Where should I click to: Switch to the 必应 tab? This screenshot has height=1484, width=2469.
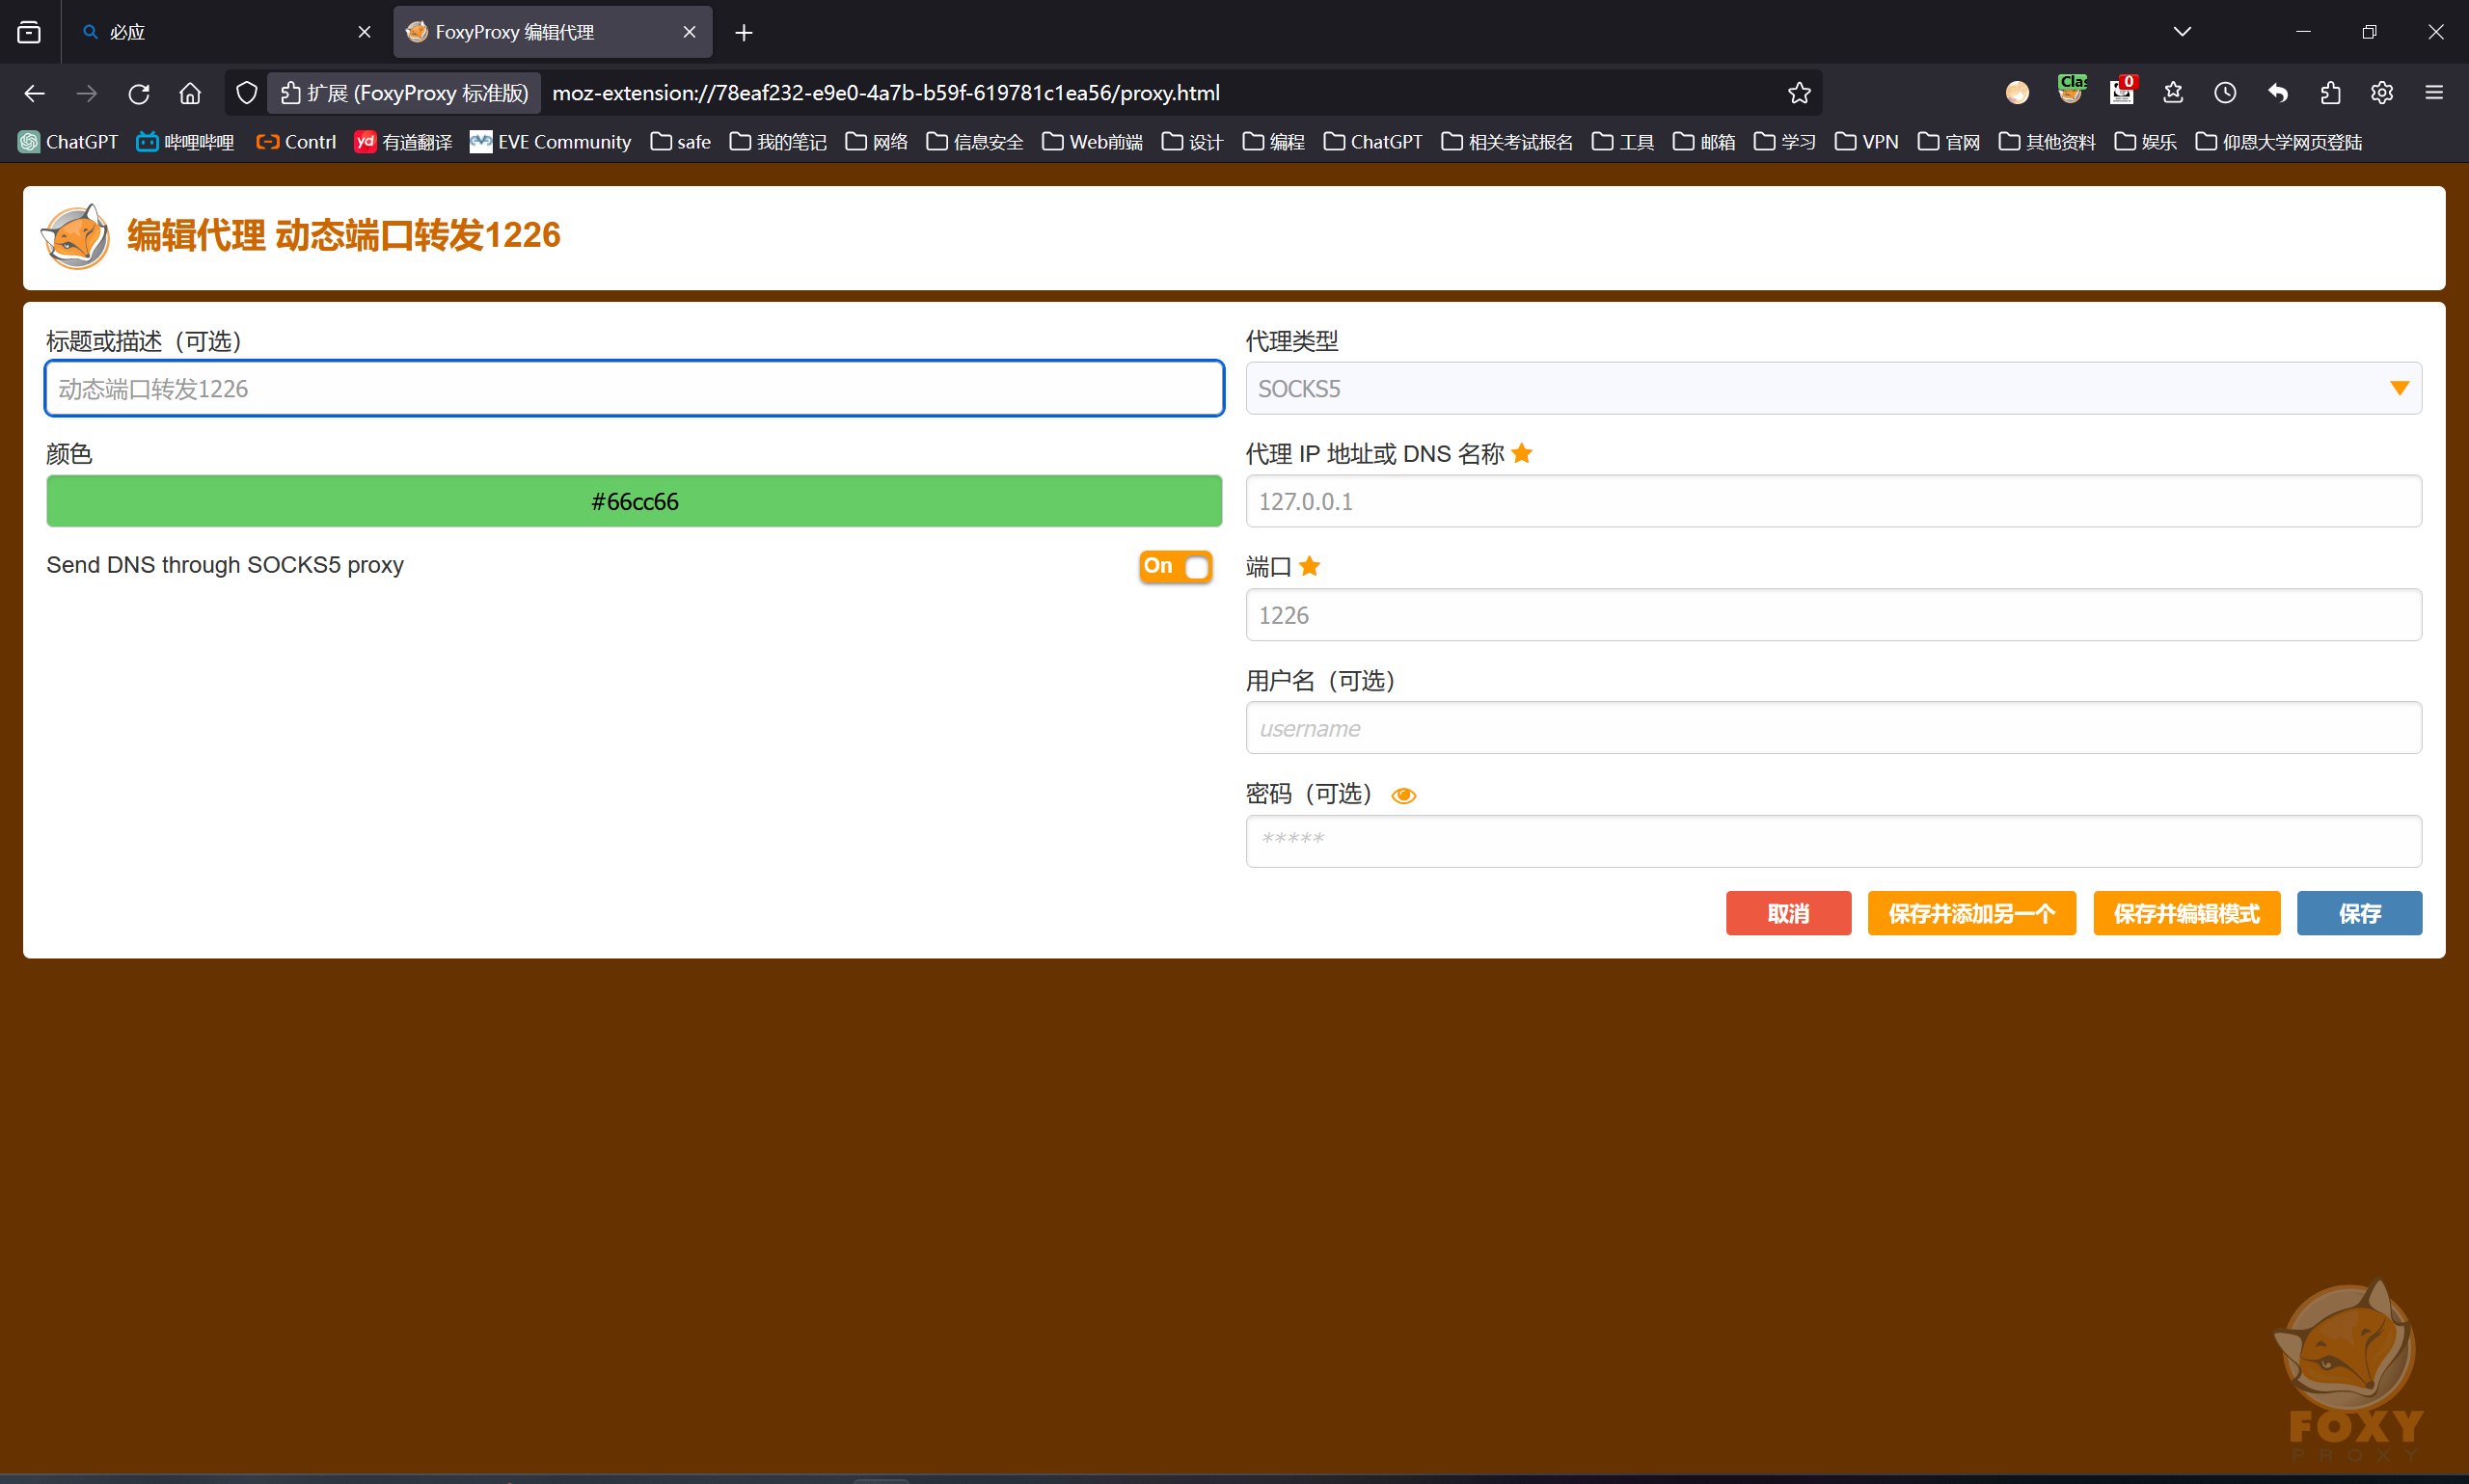click(x=227, y=32)
